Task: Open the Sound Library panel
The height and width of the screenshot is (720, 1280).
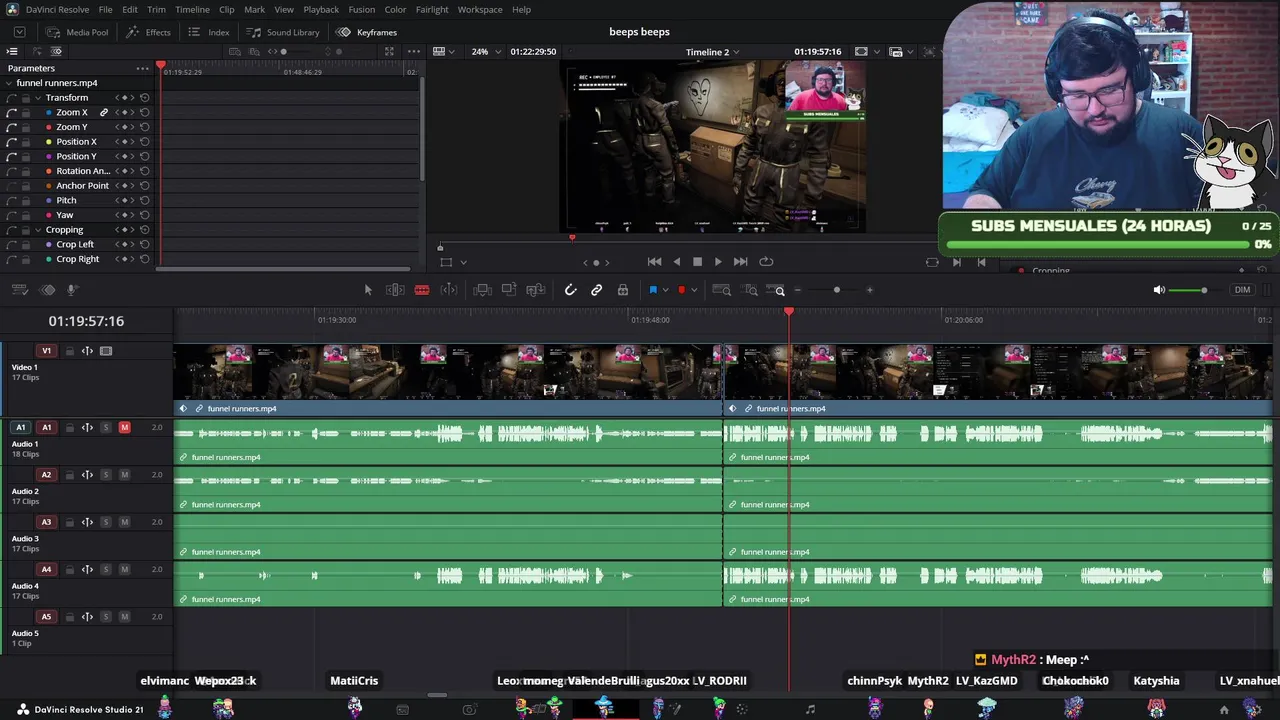Action: point(283,32)
